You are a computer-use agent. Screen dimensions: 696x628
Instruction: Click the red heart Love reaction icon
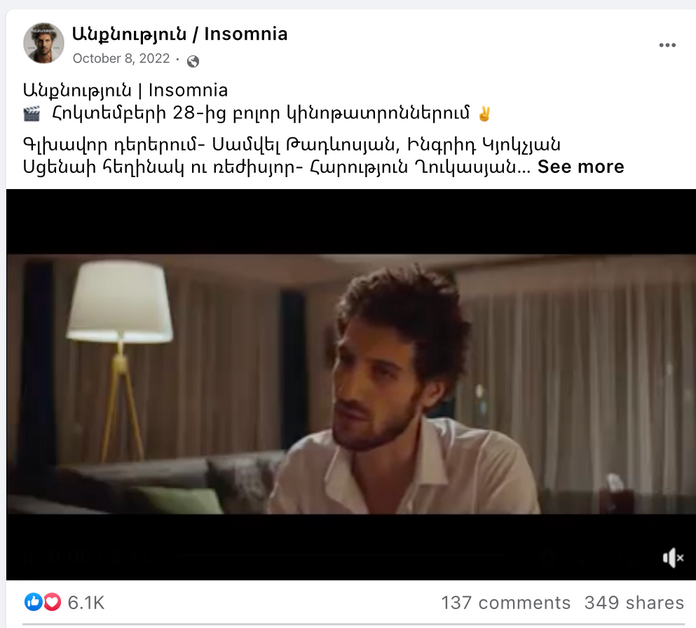(x=52, y=602)
